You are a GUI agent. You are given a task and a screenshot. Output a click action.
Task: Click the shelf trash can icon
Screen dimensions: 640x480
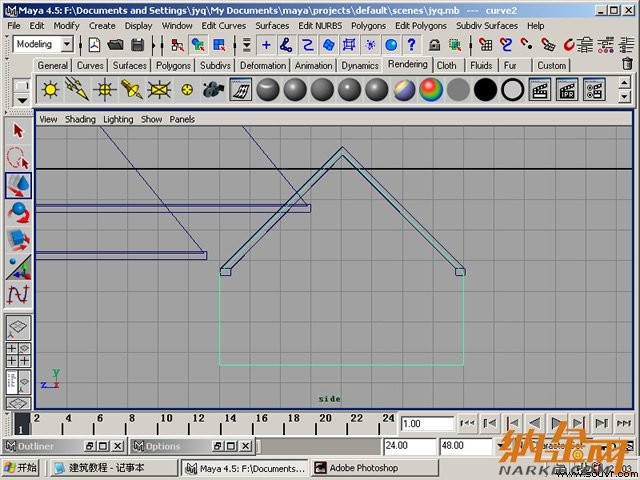point(628,64)
